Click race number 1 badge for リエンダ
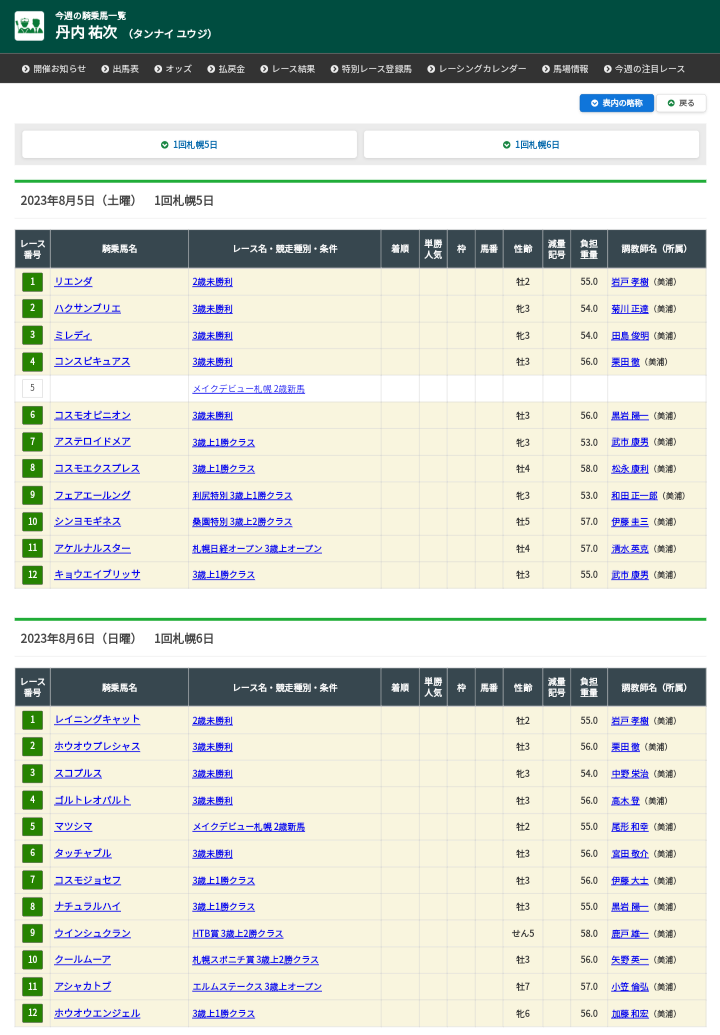Viewport: 720px width, 1035px height. point(32,282)
